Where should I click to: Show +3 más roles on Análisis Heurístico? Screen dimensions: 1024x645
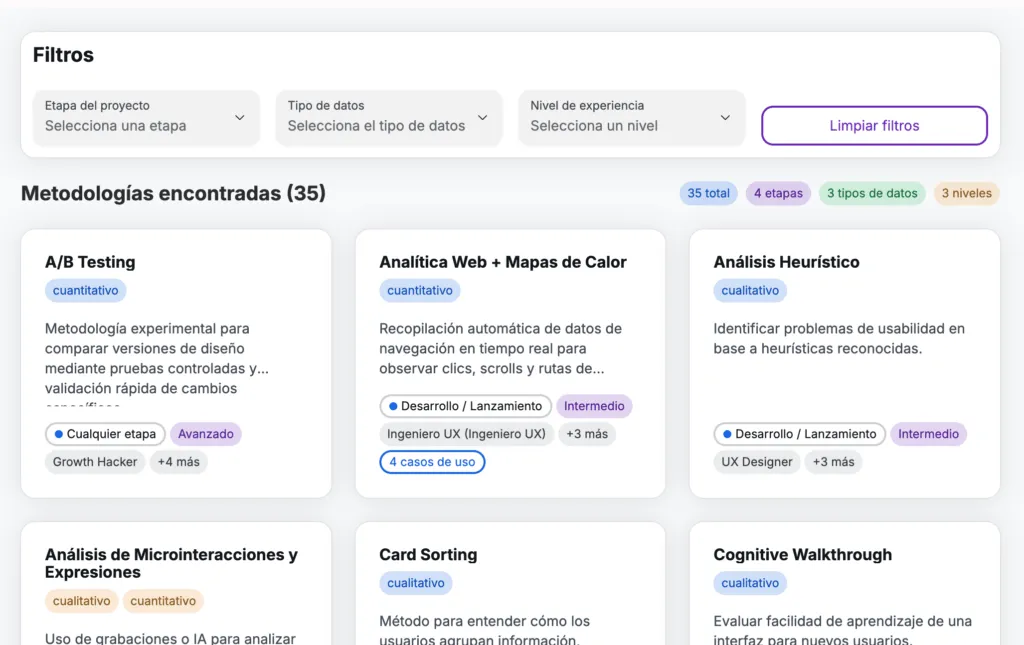coord(833,462)
